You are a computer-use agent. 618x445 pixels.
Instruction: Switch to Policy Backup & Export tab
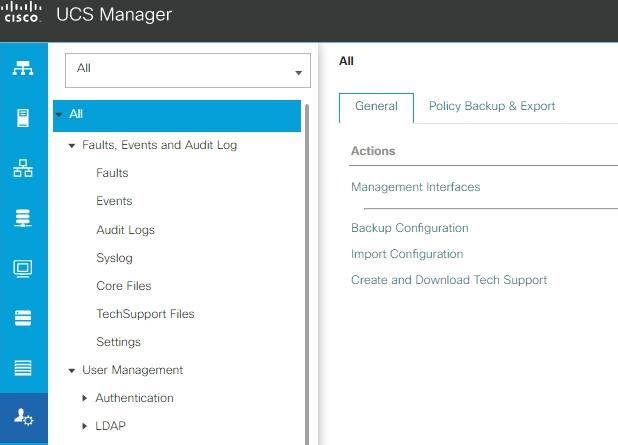pos(492,106)
